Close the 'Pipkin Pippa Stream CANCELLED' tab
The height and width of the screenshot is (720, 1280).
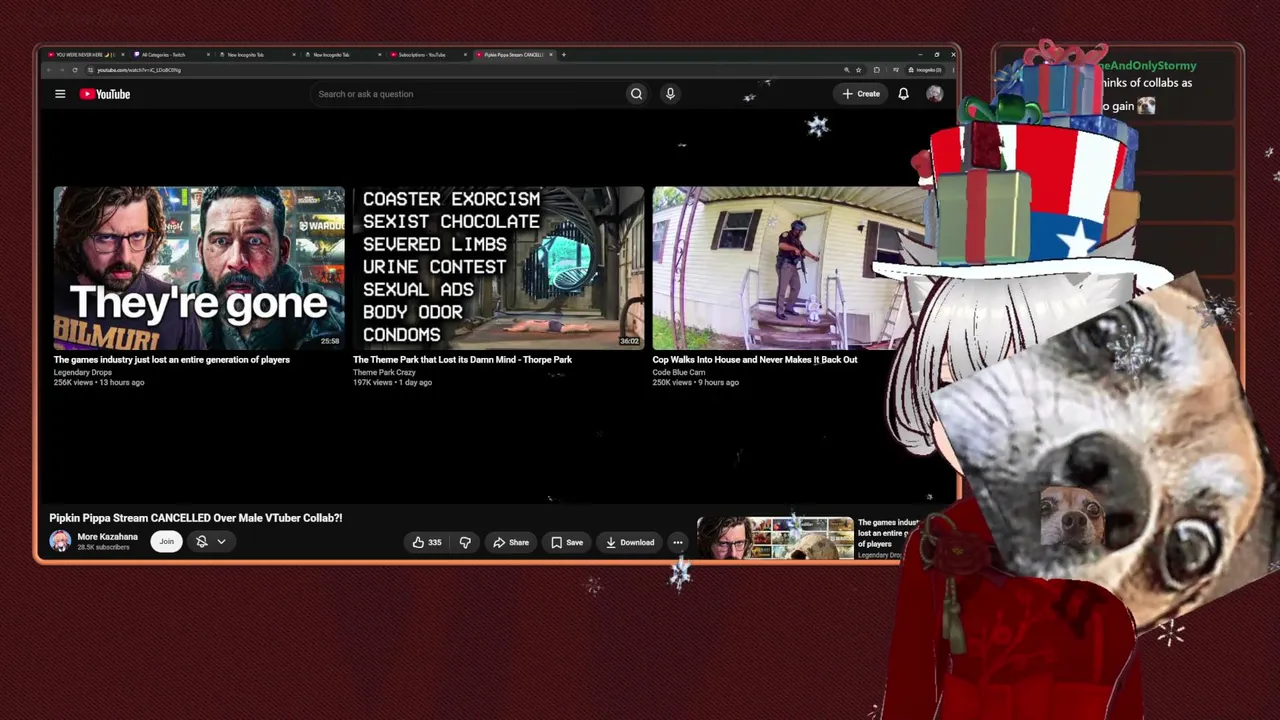click(551, 55)
